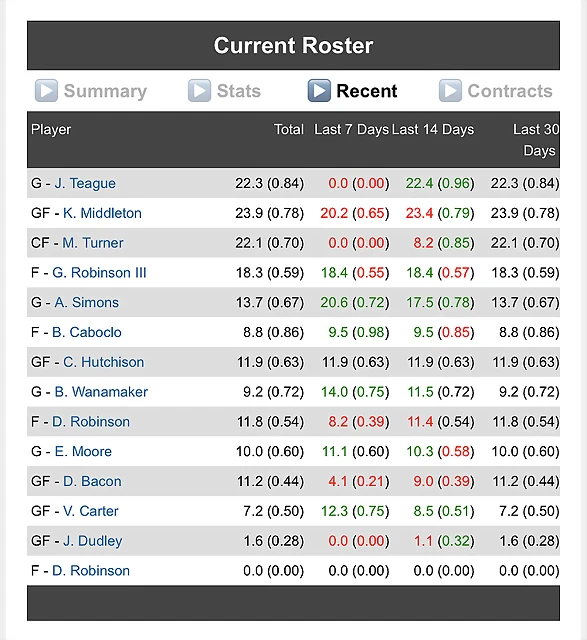Viewport: 587px width, 640px height.
Task: Click the Last 7 Days column header
Action: pyautogui.click(x=351, y=129)
